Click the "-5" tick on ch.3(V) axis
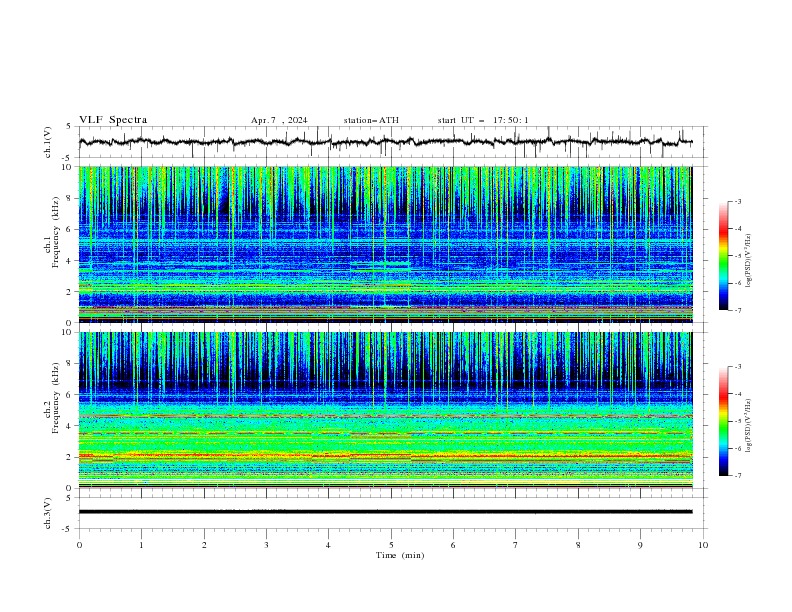The width and height of the screenshot is (792, 612). [68, 529]
